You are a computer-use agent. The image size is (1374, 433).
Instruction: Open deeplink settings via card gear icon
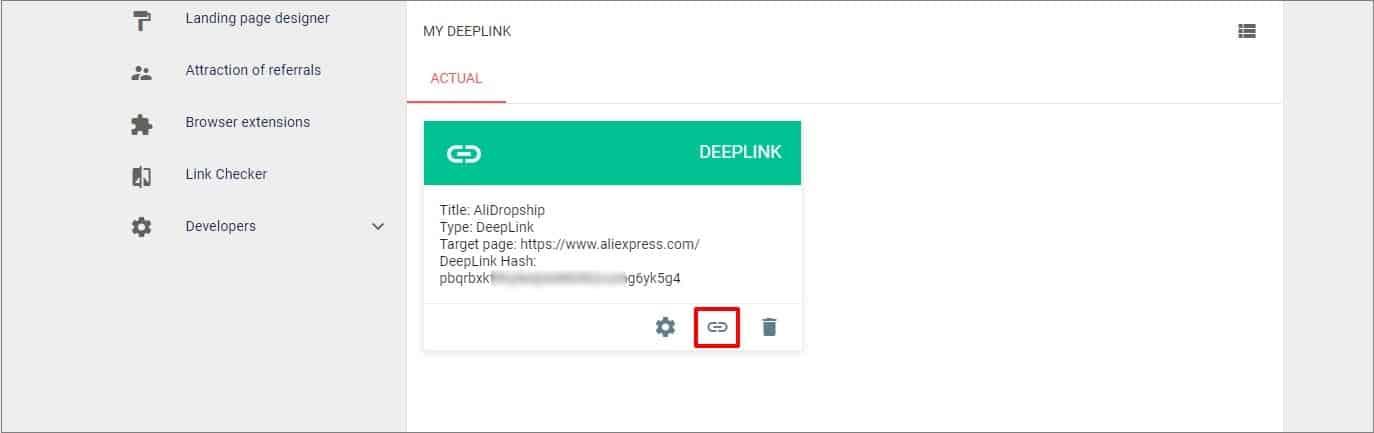tap(665, 327)
